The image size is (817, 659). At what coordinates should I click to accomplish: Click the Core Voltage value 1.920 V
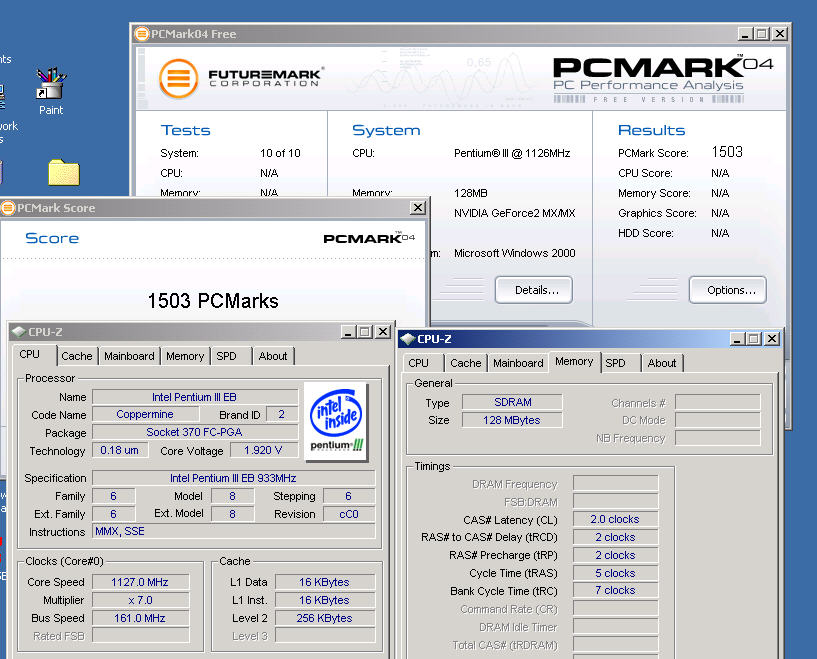coord(263,450)
